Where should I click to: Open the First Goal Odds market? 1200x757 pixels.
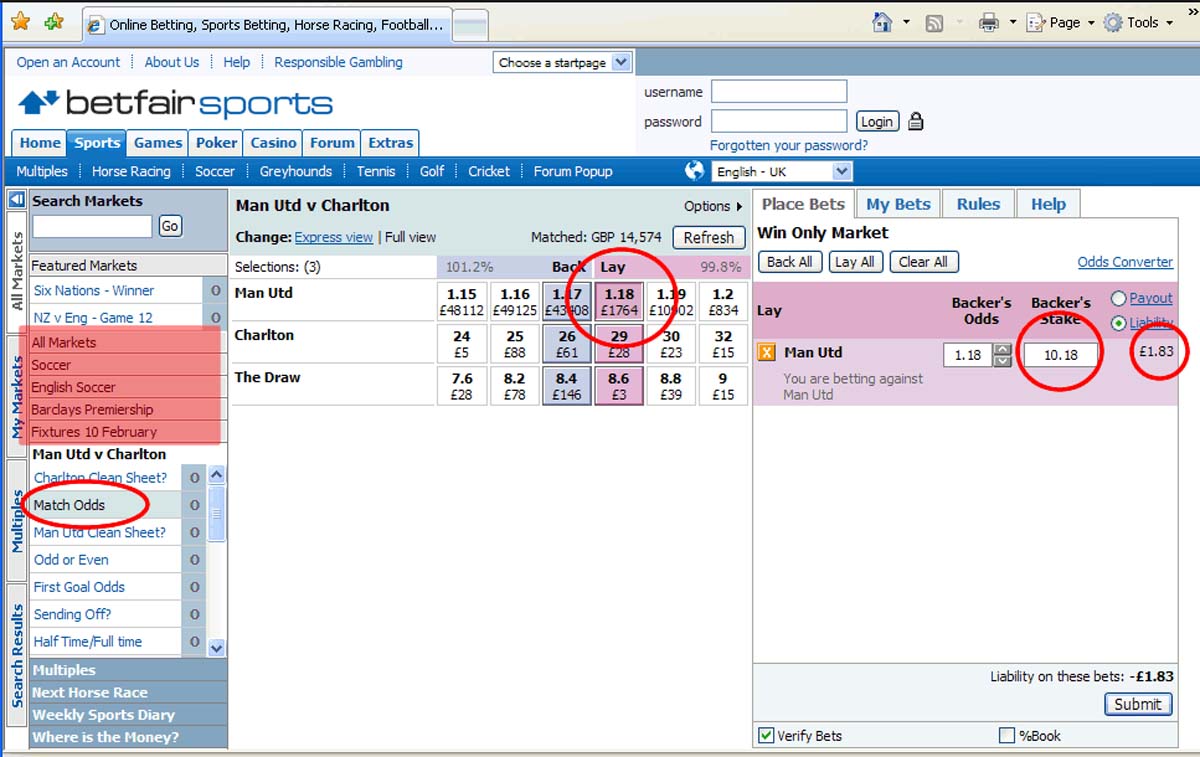pyautogui.click(x=80, y=587)
